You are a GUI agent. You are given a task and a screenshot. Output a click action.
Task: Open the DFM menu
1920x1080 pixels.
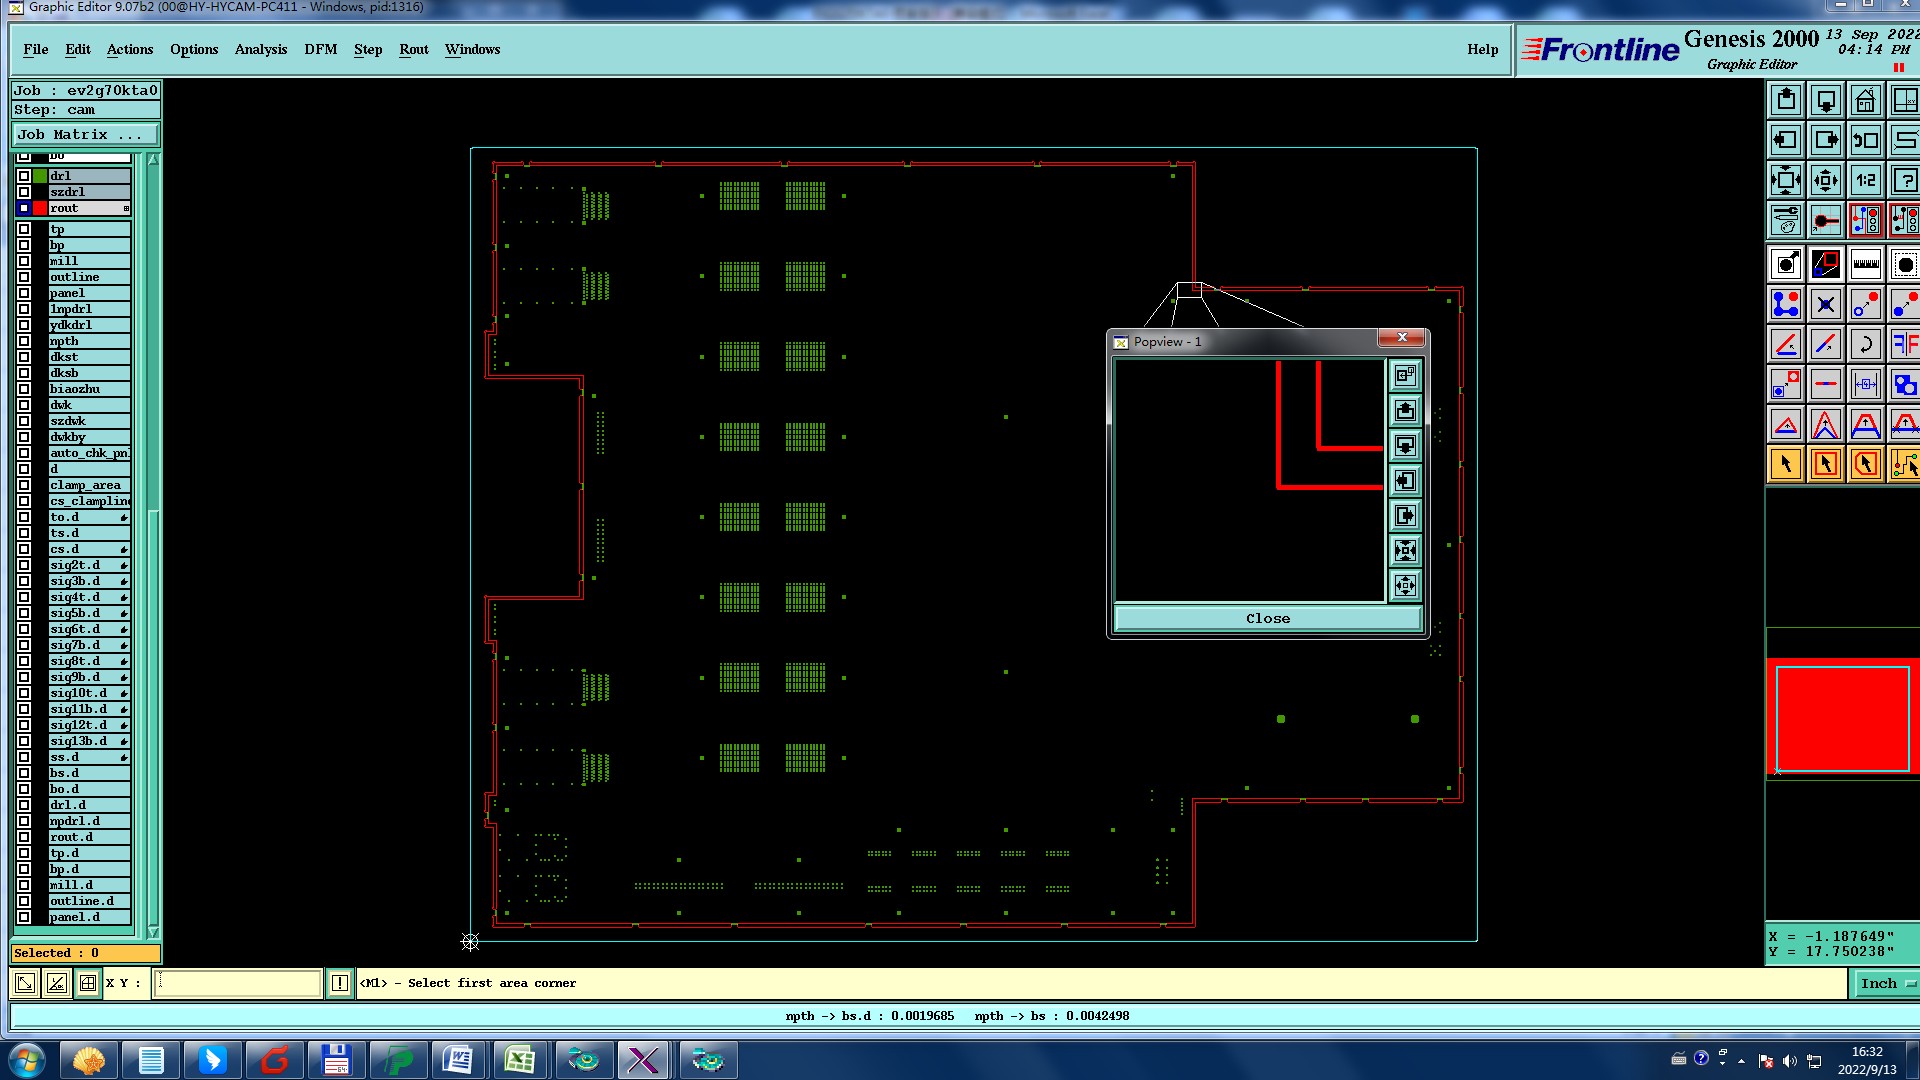coord(320,49)
